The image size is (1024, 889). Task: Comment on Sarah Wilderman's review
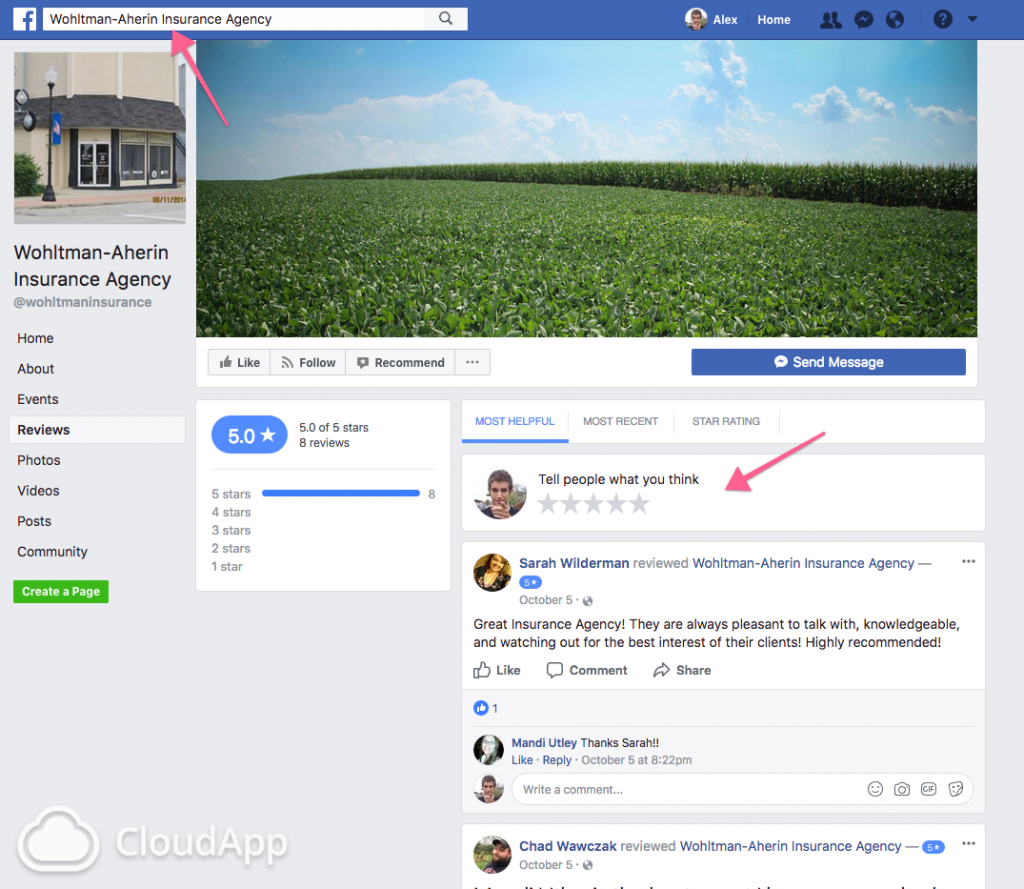586,670
